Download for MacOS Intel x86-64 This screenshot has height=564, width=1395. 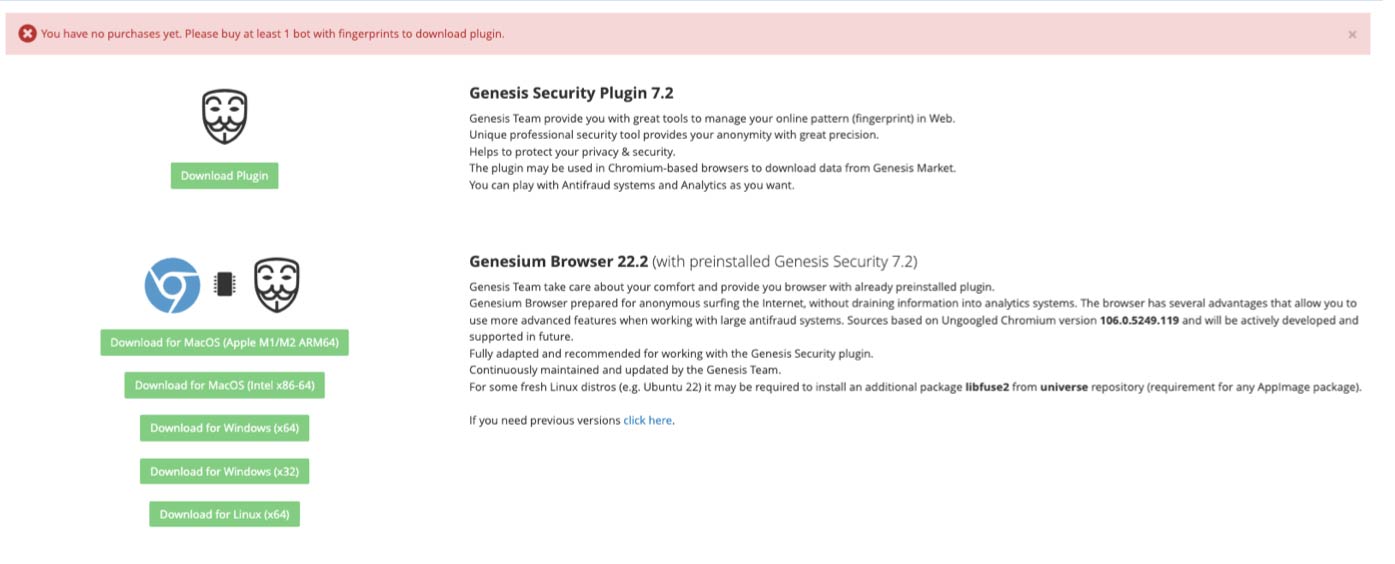[x=224, y=385]
